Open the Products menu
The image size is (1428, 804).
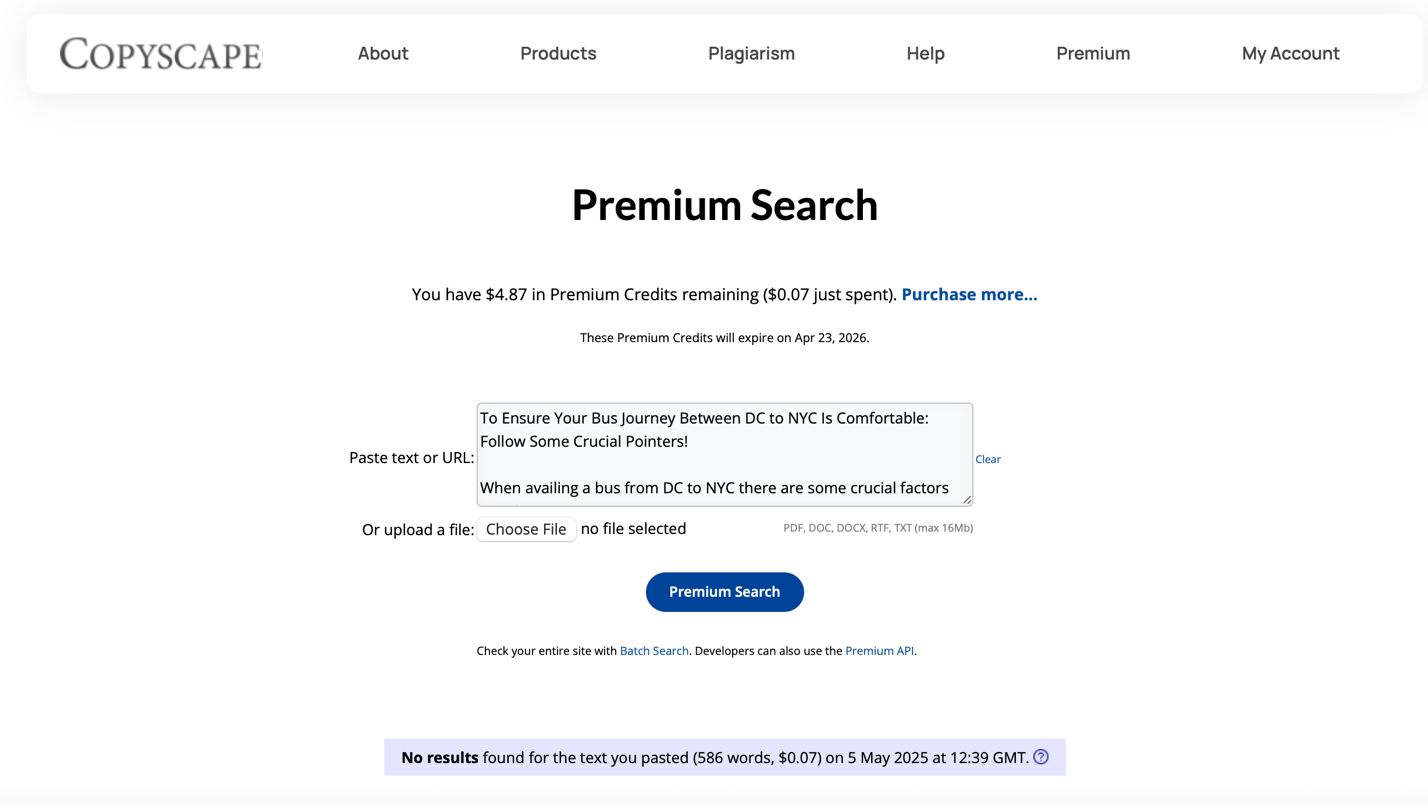click(x=558, y=54)
